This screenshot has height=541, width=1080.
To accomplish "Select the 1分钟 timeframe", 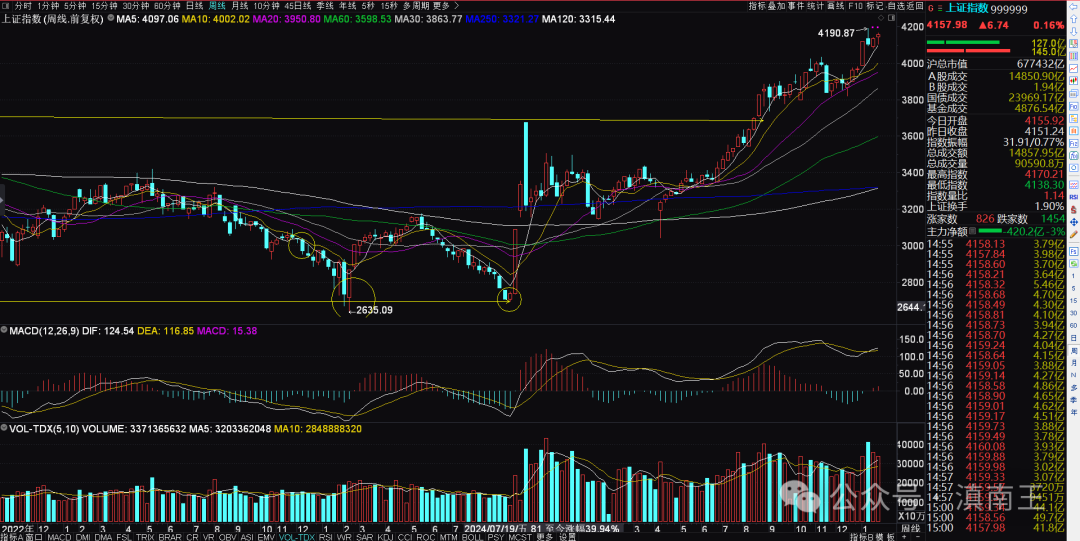I will coord(48,6).
